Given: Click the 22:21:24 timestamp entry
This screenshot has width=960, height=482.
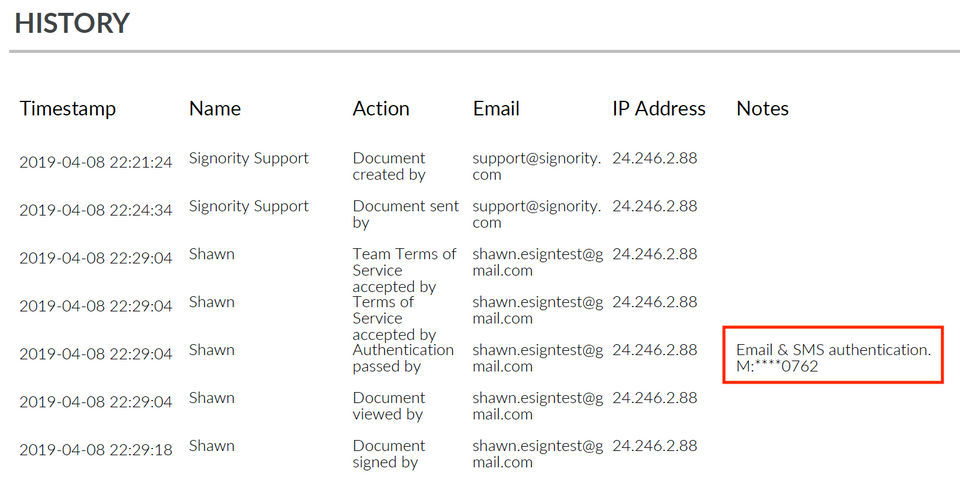Looking at the screenshot, I should click(x=96, y=162).
